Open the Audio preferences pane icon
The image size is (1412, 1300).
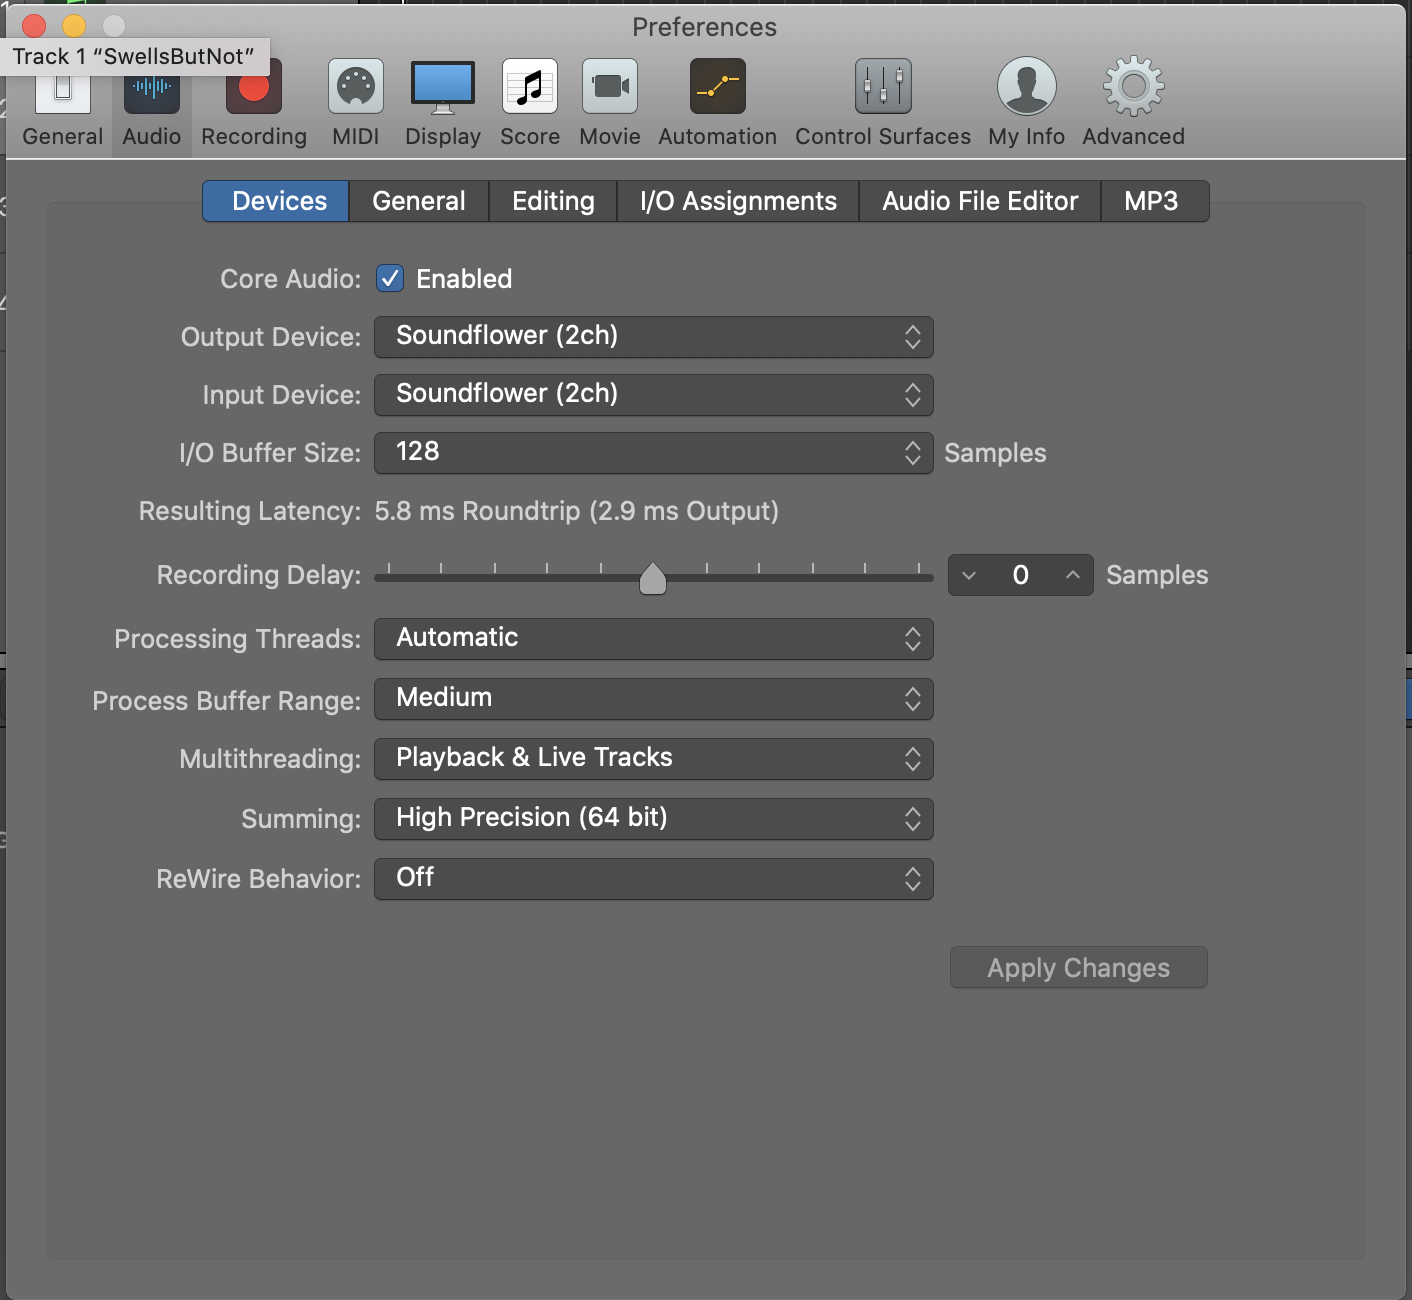(x=152, y=95)
